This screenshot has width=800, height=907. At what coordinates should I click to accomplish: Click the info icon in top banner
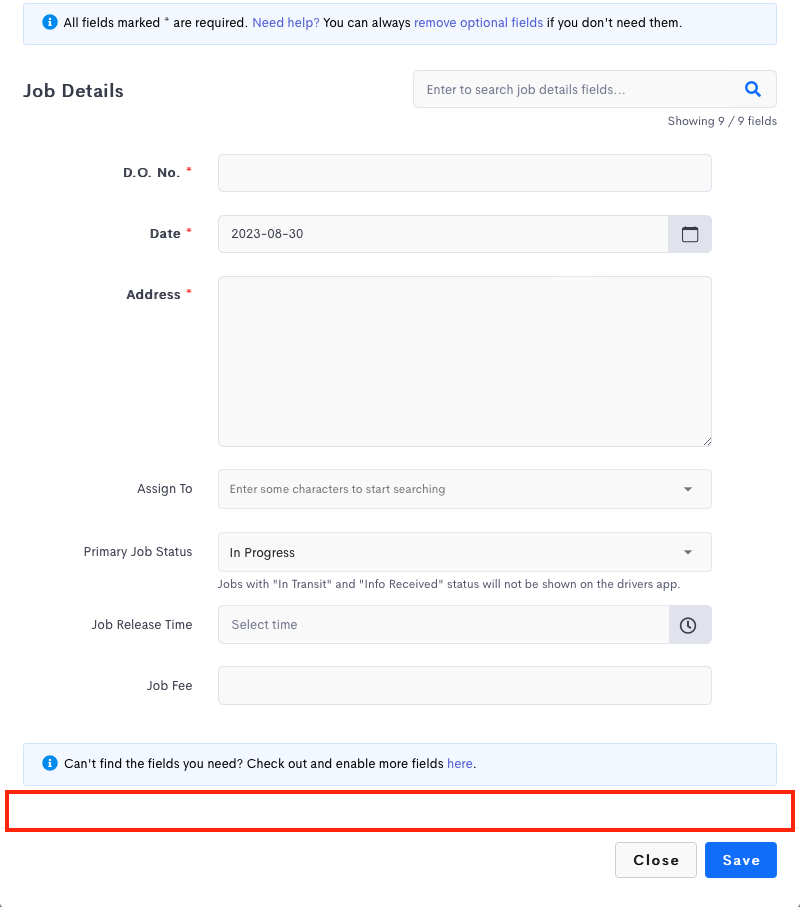click(50, 22)
